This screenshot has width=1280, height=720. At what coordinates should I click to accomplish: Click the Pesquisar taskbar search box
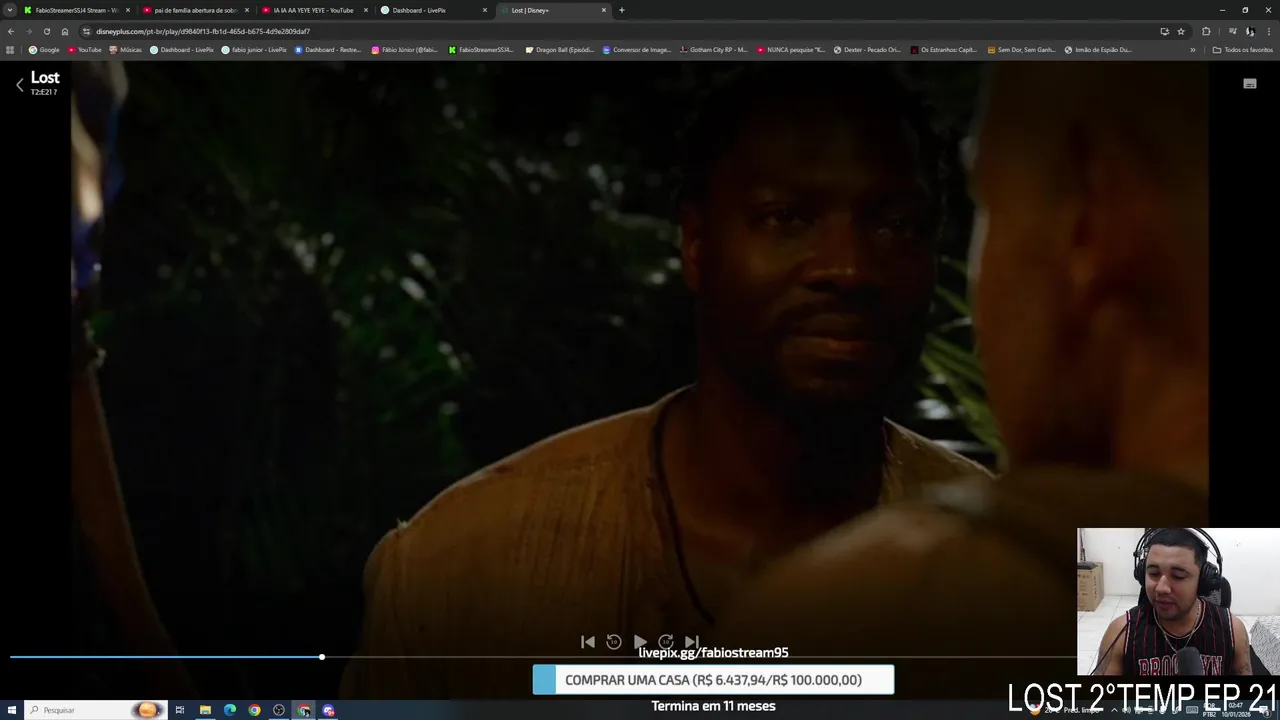coord(95,710)
